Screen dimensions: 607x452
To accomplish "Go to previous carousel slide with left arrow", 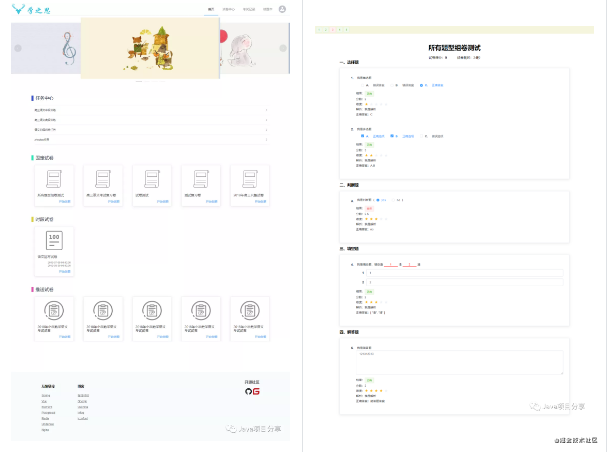I will (x=18, y=48).
